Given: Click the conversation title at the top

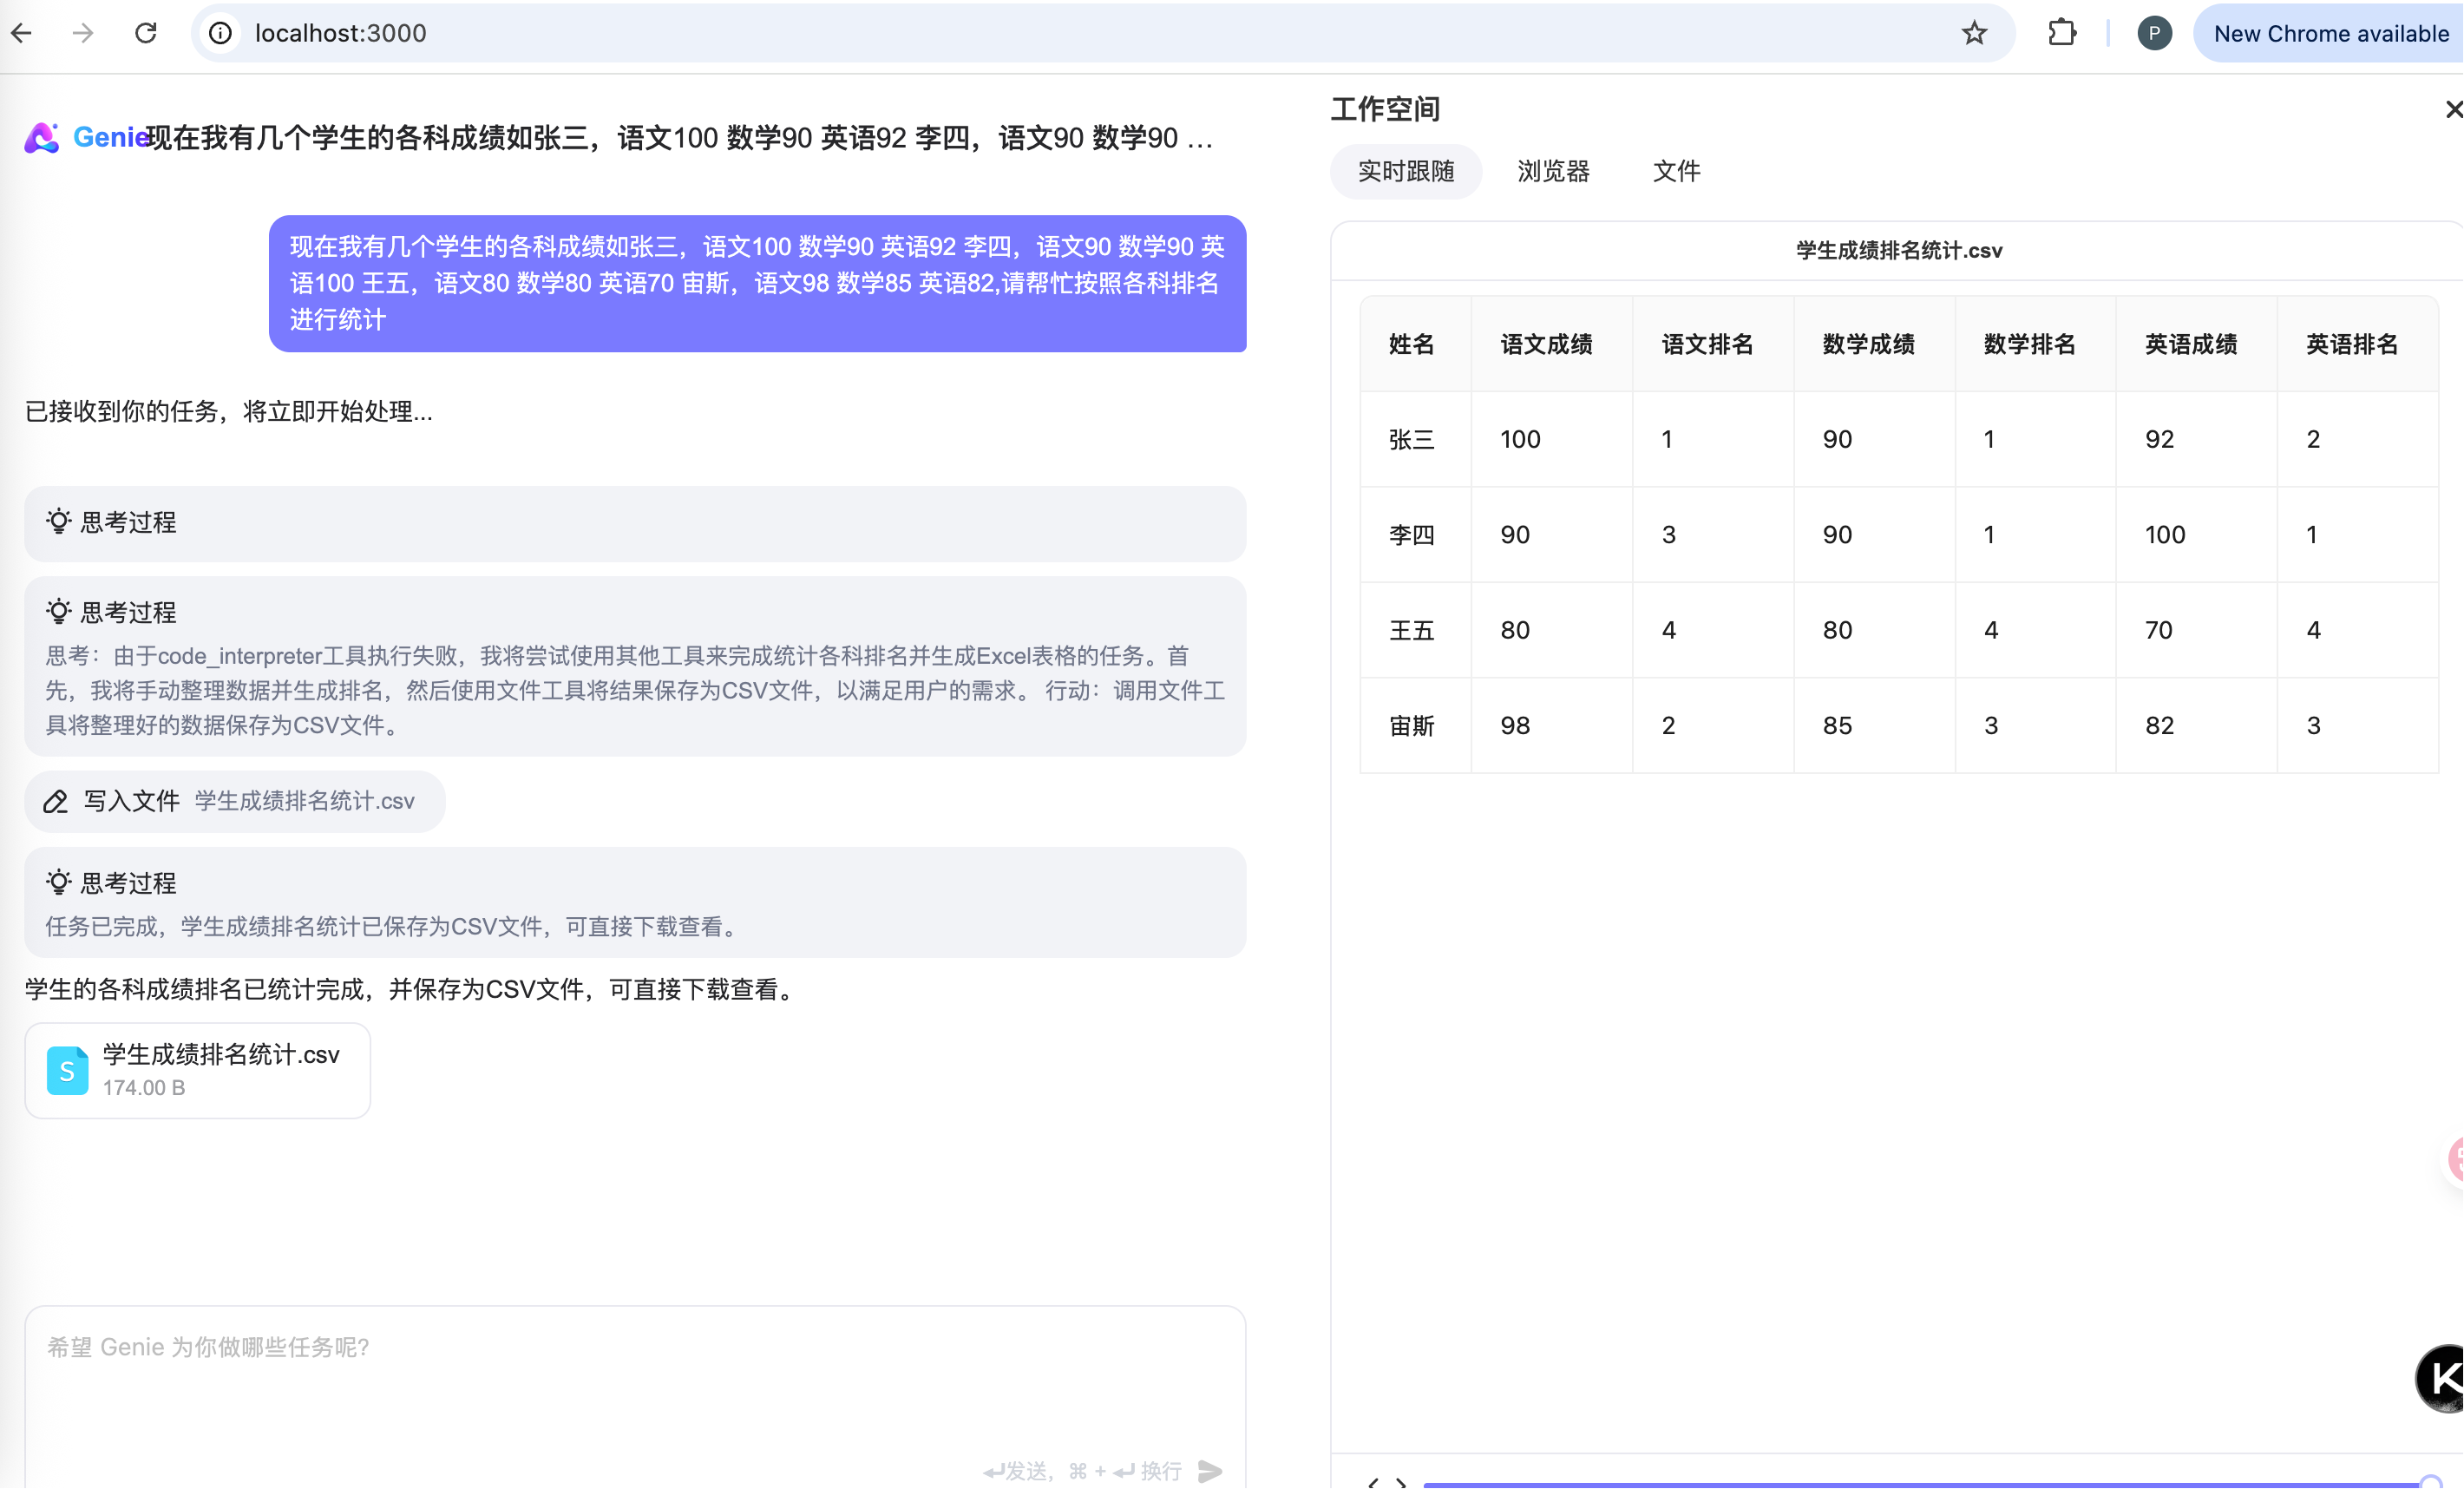Looking at the screenshot, I should pos(680,138).
